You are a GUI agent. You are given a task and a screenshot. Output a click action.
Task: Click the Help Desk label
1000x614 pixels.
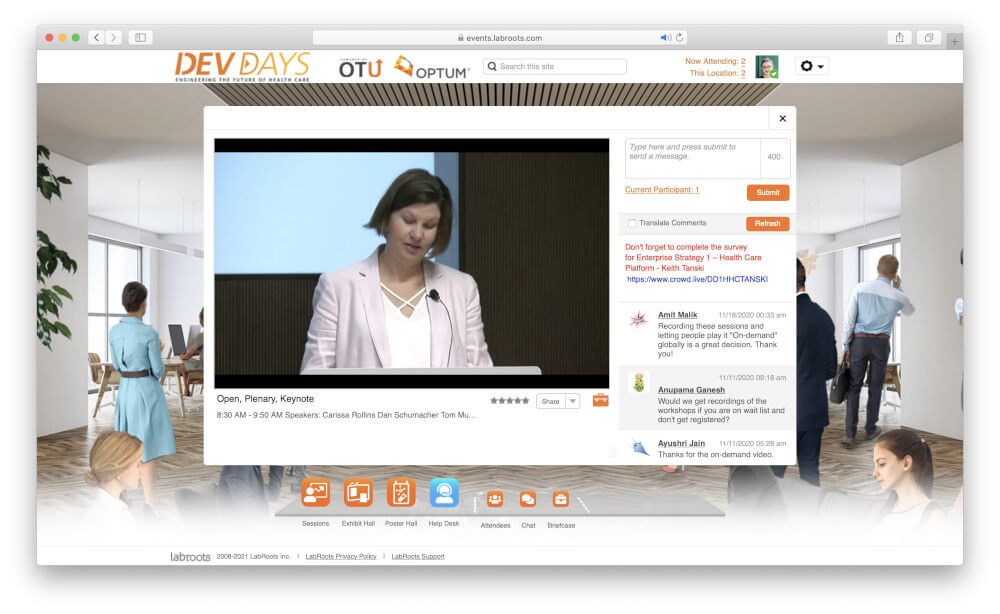point(444,523)
